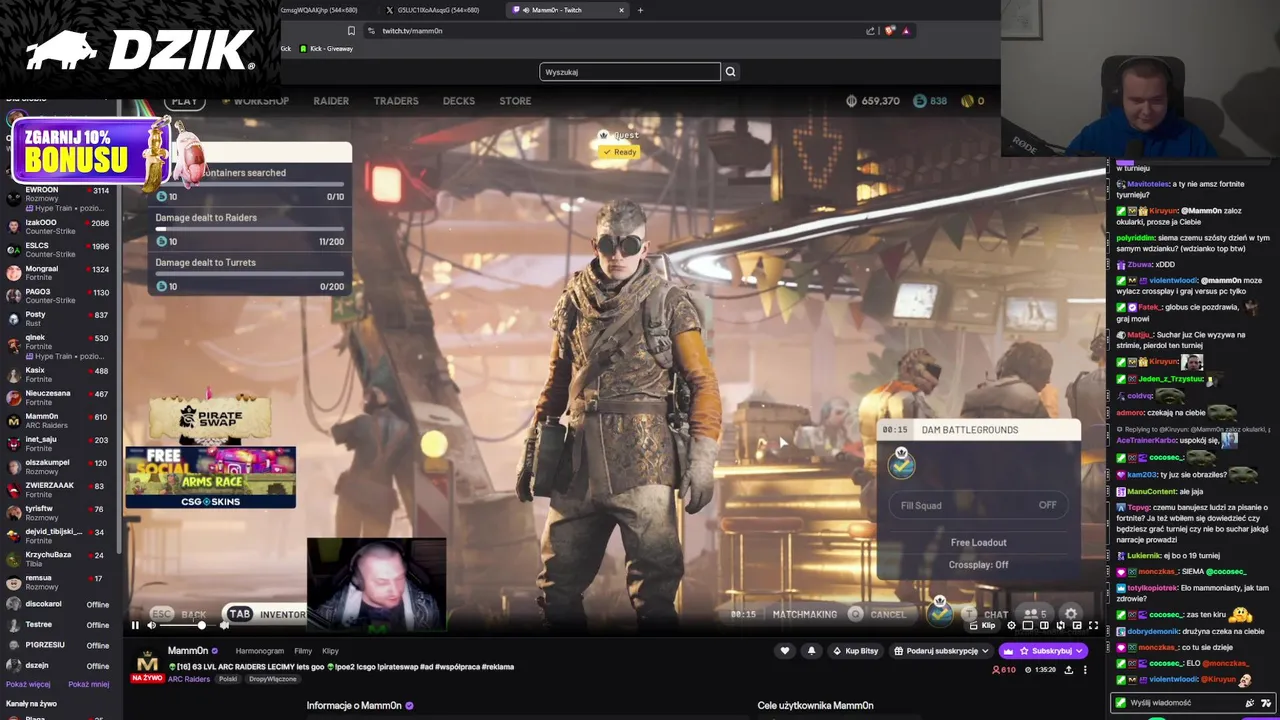This screenshot has height=720, width=1280.
Task: Click the DropyWłączone tag
Action: [x=272, y=679]
